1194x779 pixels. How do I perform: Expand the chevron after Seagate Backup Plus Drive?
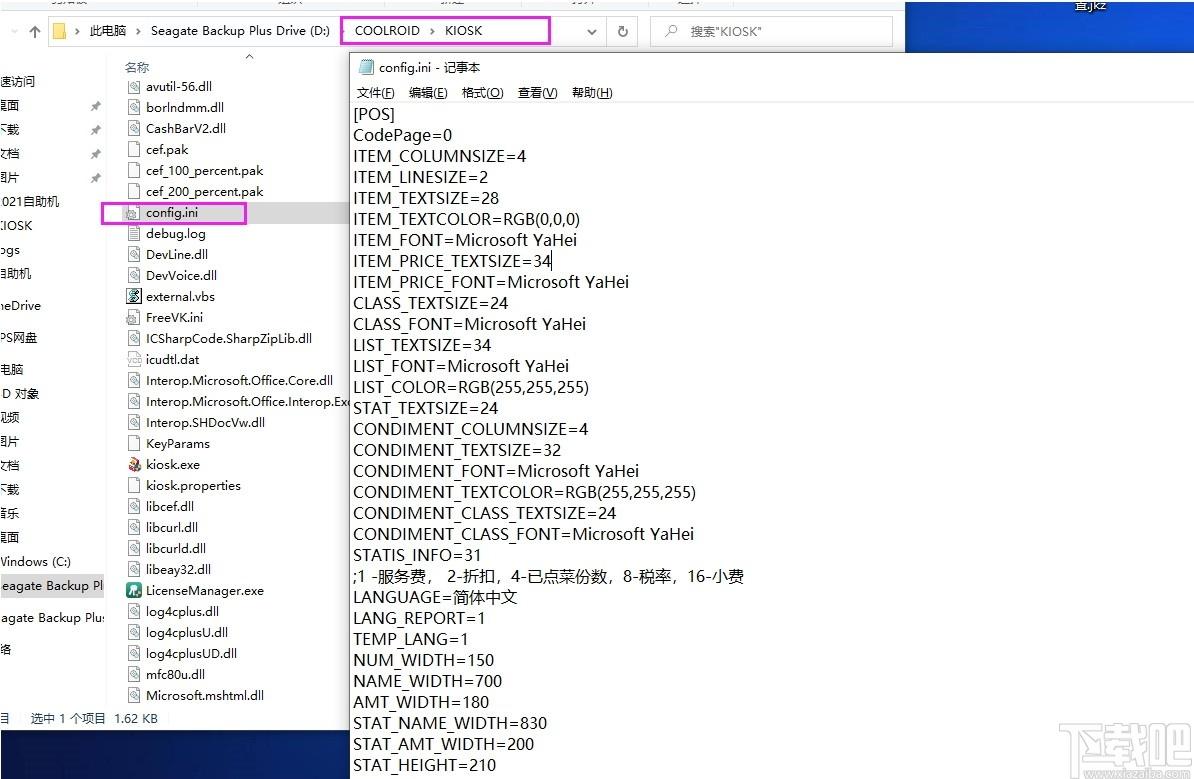(x=339, y=31)
